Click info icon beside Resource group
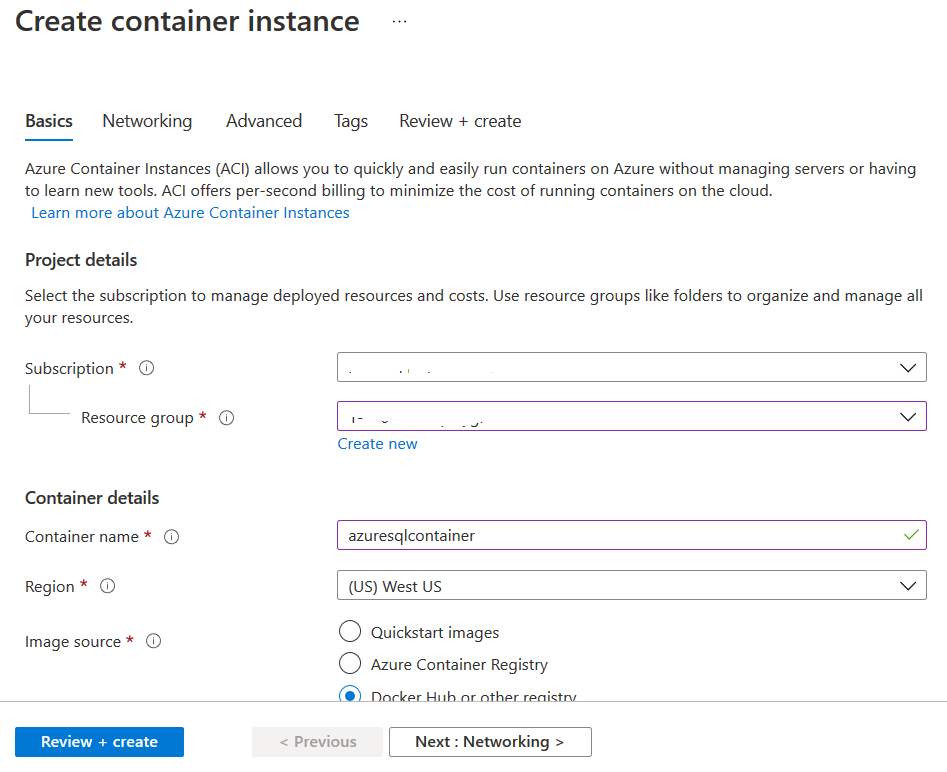Viewport: 947px width, 772px height. [x=226, y=418]
